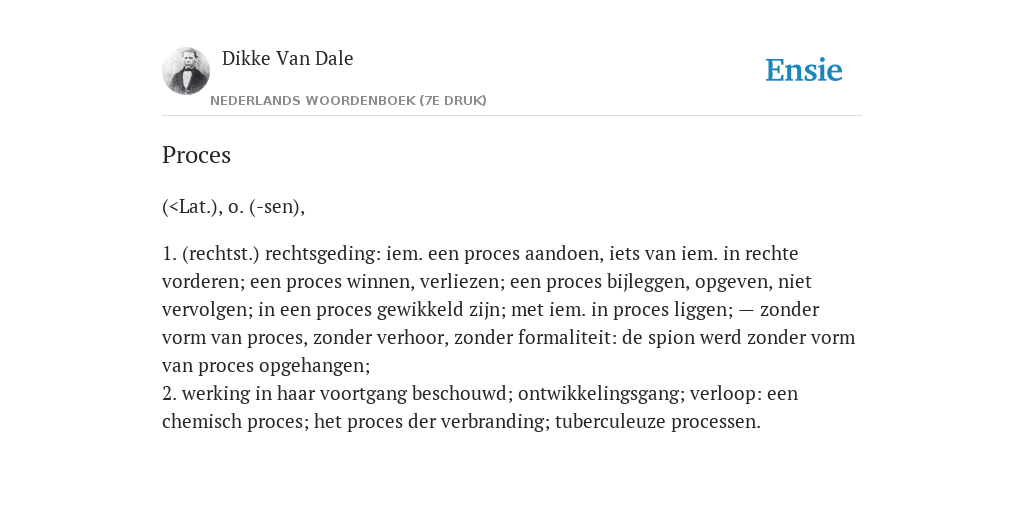
Task: Click the author name Dikke Van Dale
Action: 287,58
